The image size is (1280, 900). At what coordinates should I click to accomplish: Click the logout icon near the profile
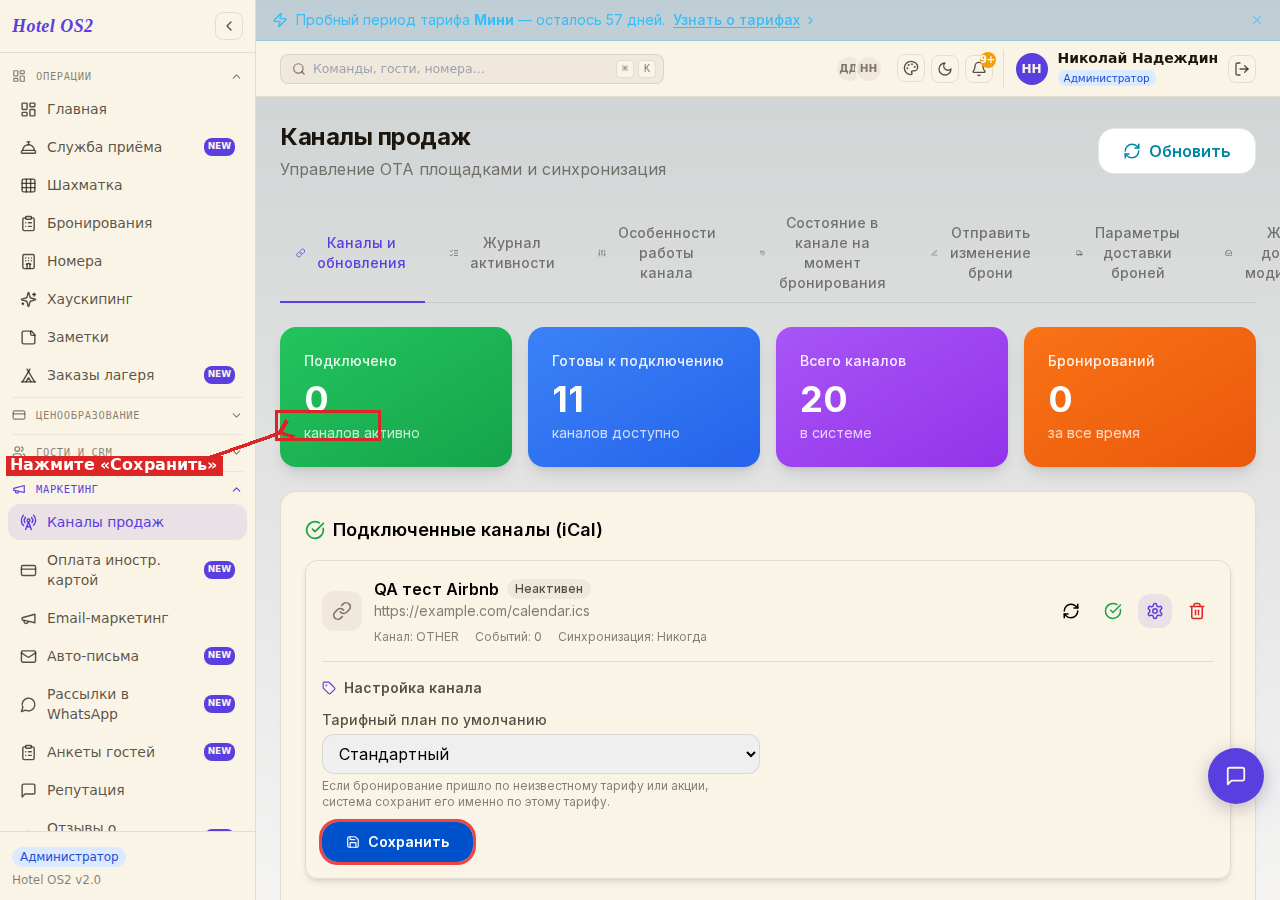(1242, 68)
